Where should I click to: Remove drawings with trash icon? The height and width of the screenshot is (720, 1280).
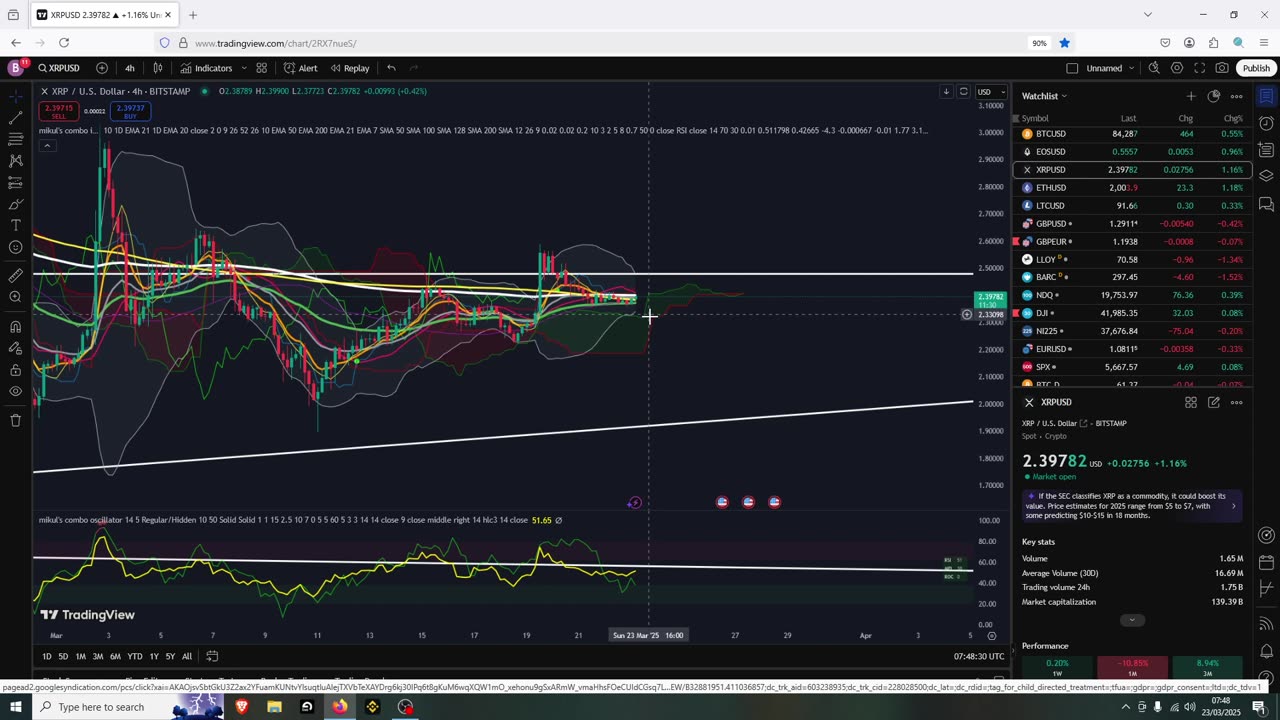tap(15, 420)
